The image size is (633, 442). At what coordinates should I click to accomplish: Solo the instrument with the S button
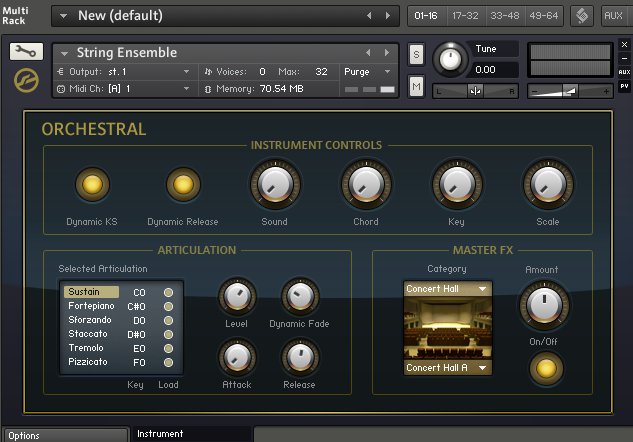pos(416,54)
